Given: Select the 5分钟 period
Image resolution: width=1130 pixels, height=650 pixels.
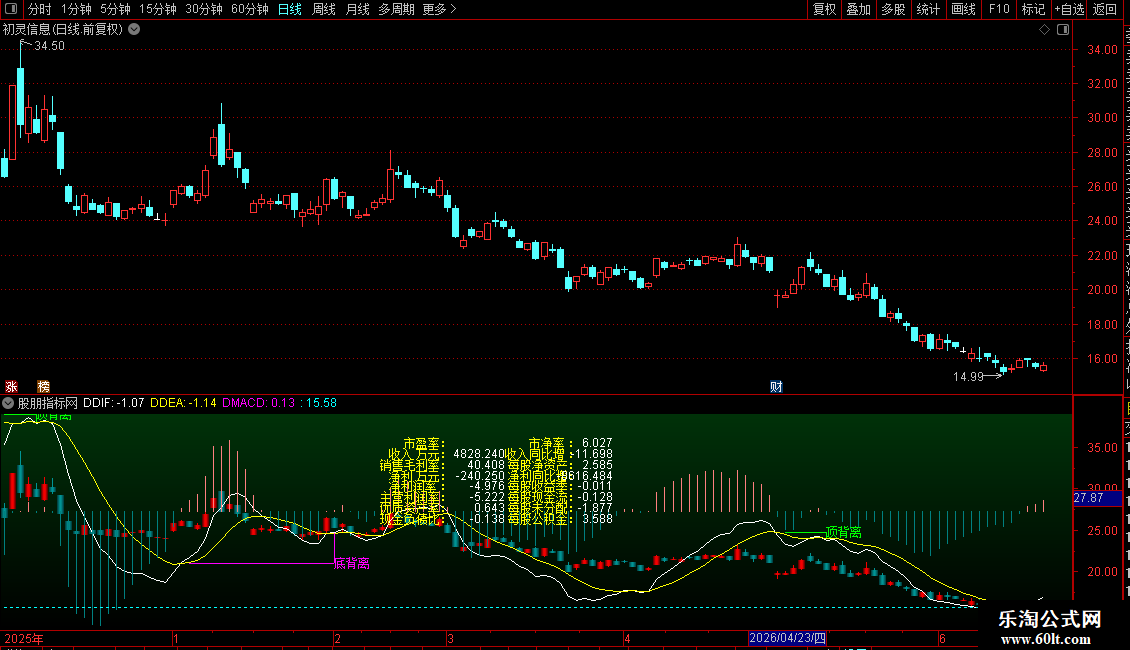Looking at the screenshot, I should 115,9.
